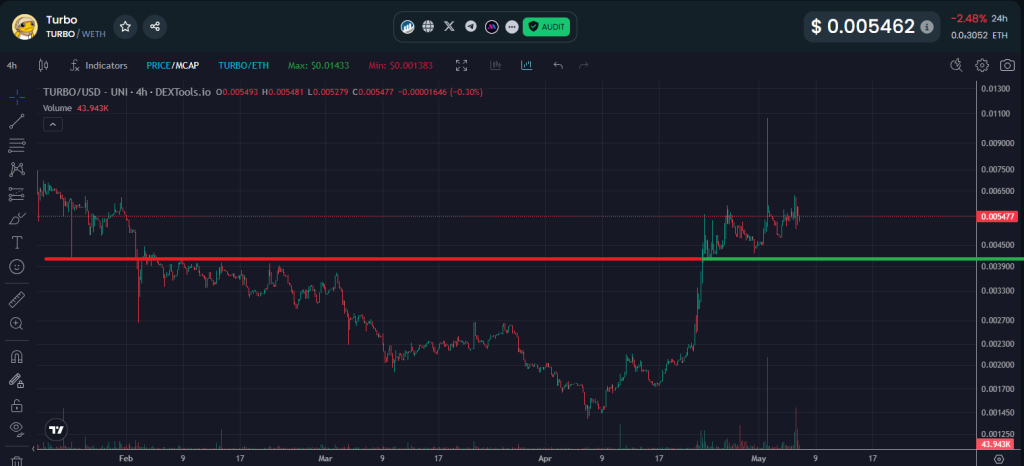Click the price info icon

click(x=926, y=27)
